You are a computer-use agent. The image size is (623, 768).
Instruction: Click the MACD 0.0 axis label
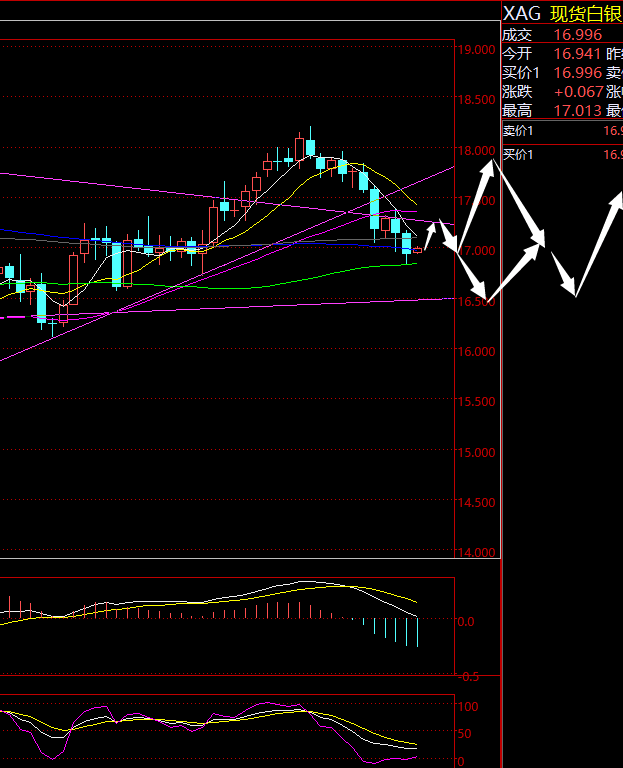coord(465,622)
